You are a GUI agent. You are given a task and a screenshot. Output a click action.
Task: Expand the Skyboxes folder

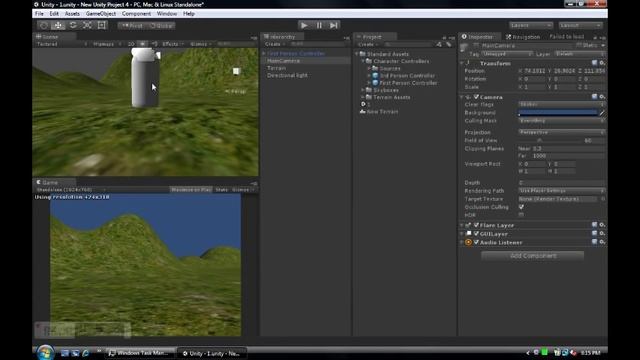pos(363,90)
